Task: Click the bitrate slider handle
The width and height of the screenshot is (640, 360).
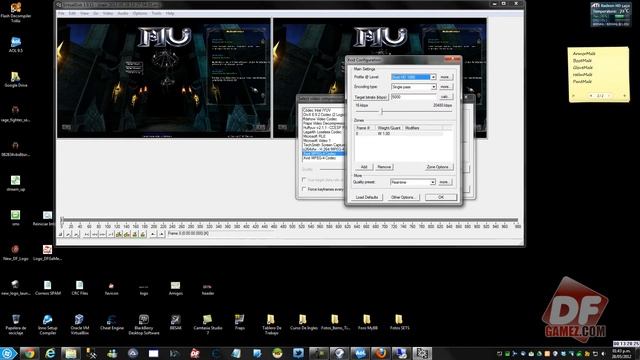Action: tap(382, 111)
